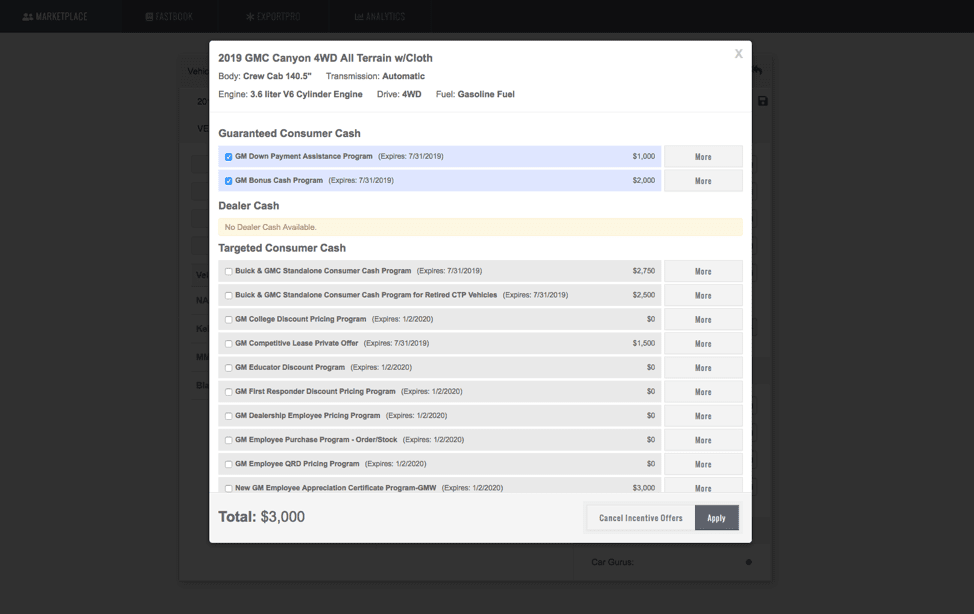
Task: View More for Employee Purchase Program - Order/Stock
Action: [703, 440]
